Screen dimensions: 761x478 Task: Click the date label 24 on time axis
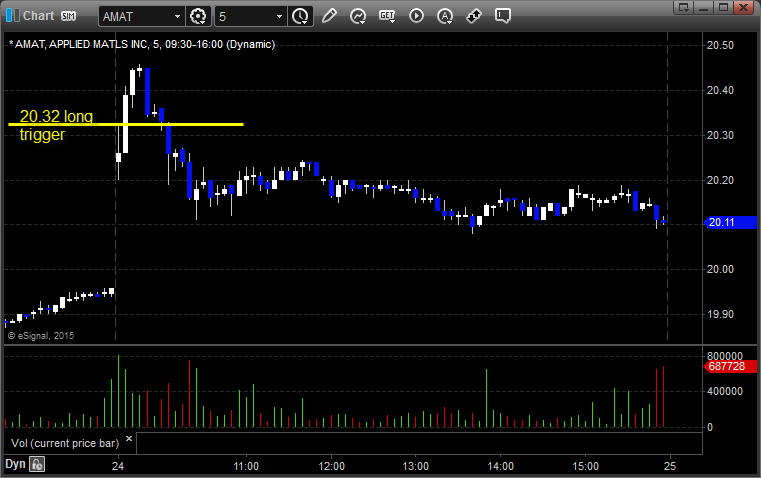(117, 466)
